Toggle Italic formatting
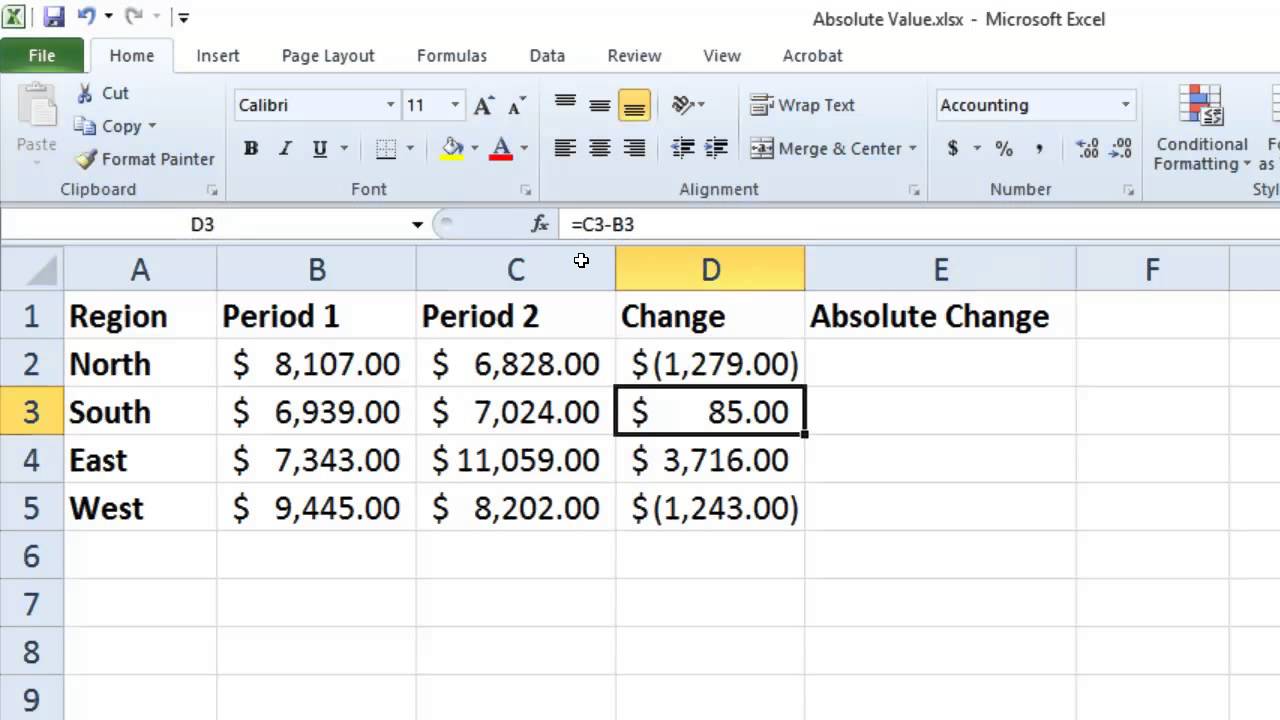 point(285,149)
